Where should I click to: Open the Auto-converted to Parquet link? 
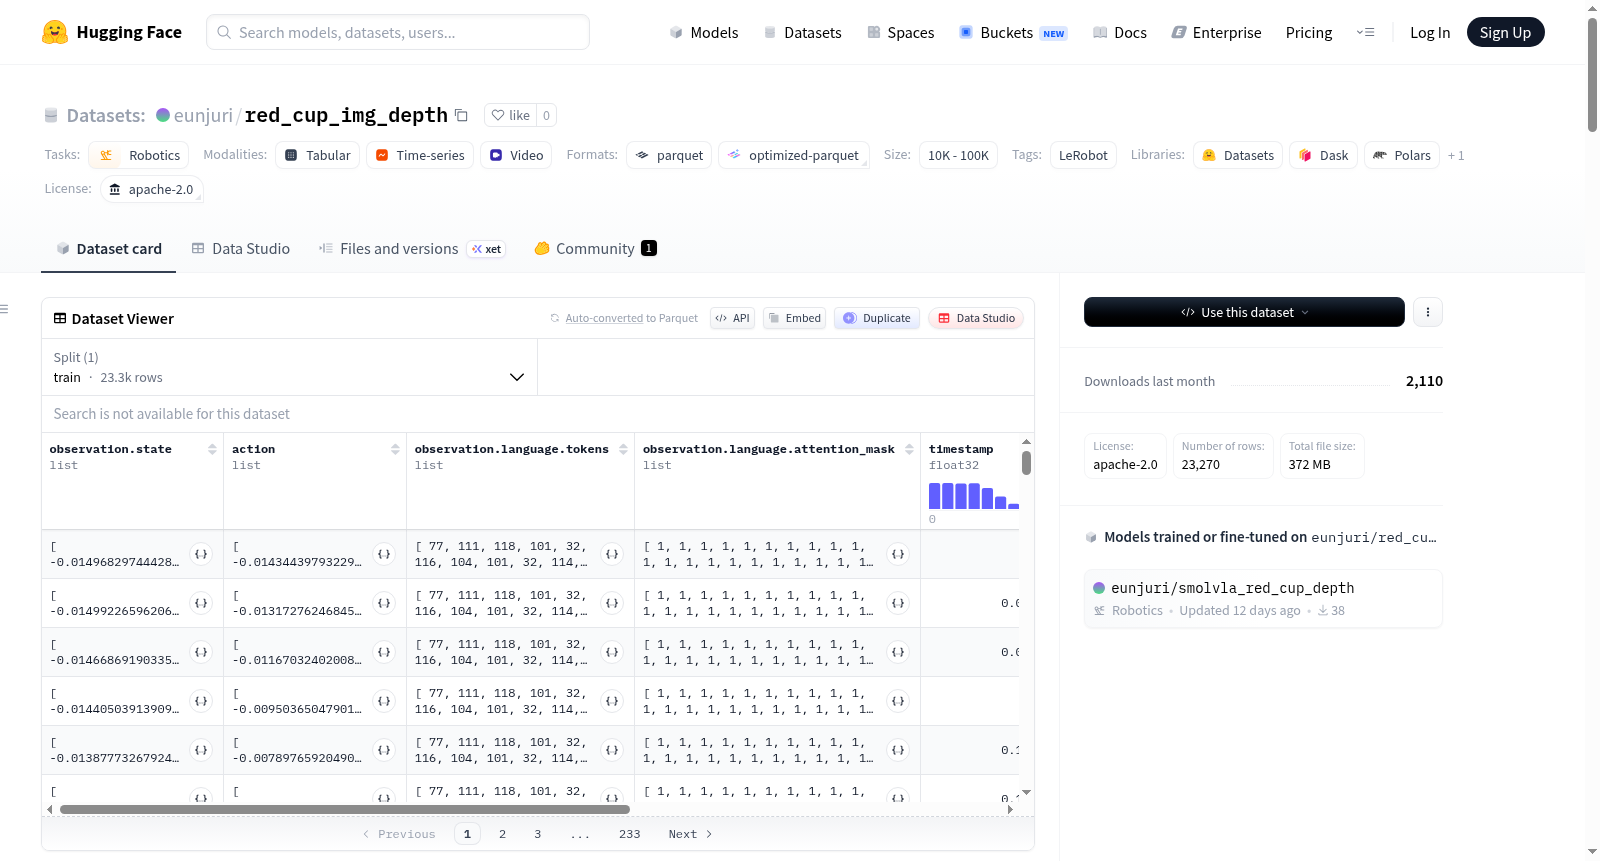tap(604, 318)
